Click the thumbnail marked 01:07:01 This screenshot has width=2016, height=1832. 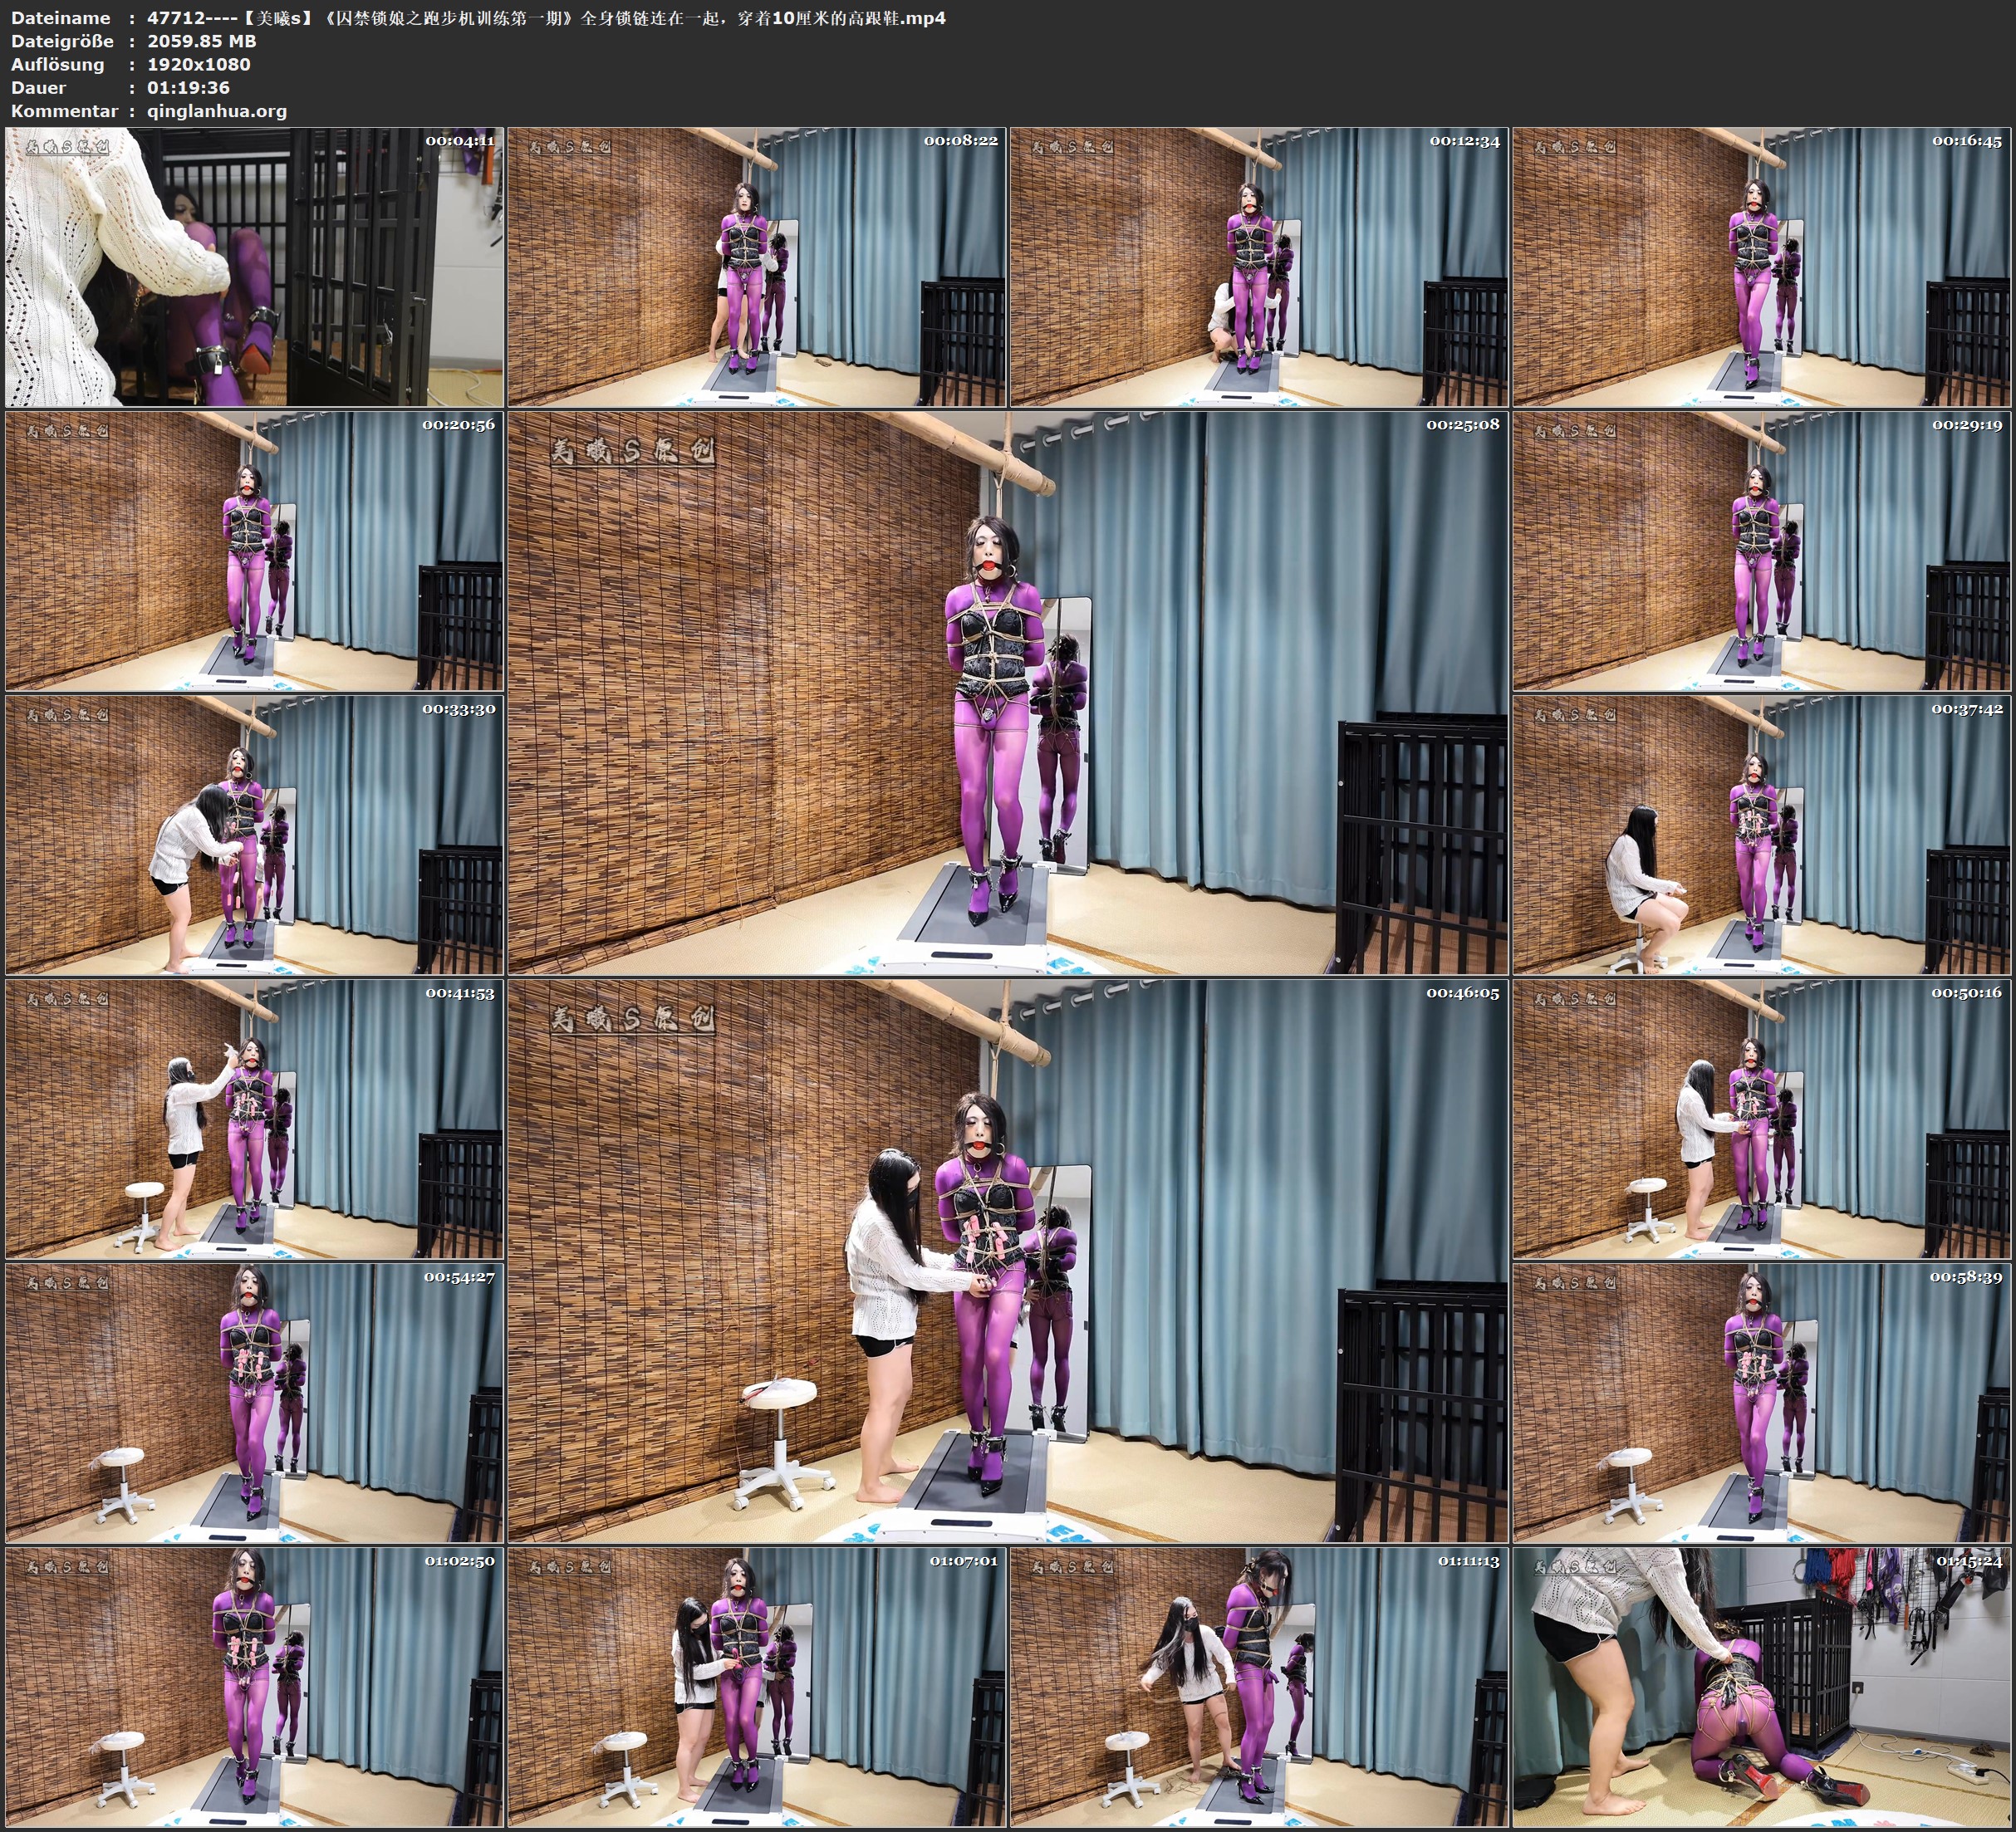coord(756,1687)
